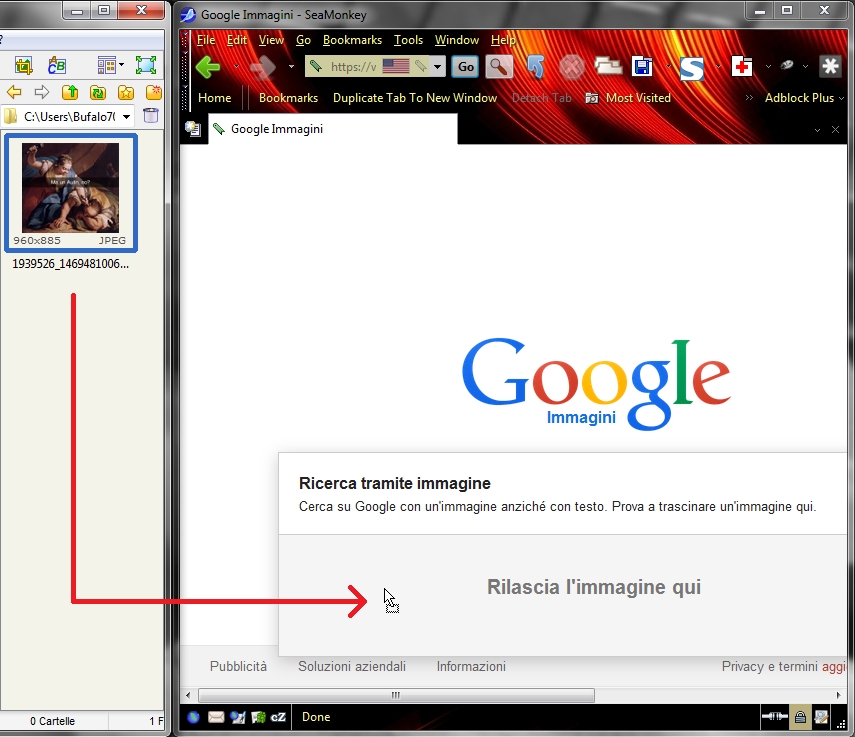This screenshot has width=855, height=737.
Task: Click the ABC batch rename icon
Action: (57, 65)
